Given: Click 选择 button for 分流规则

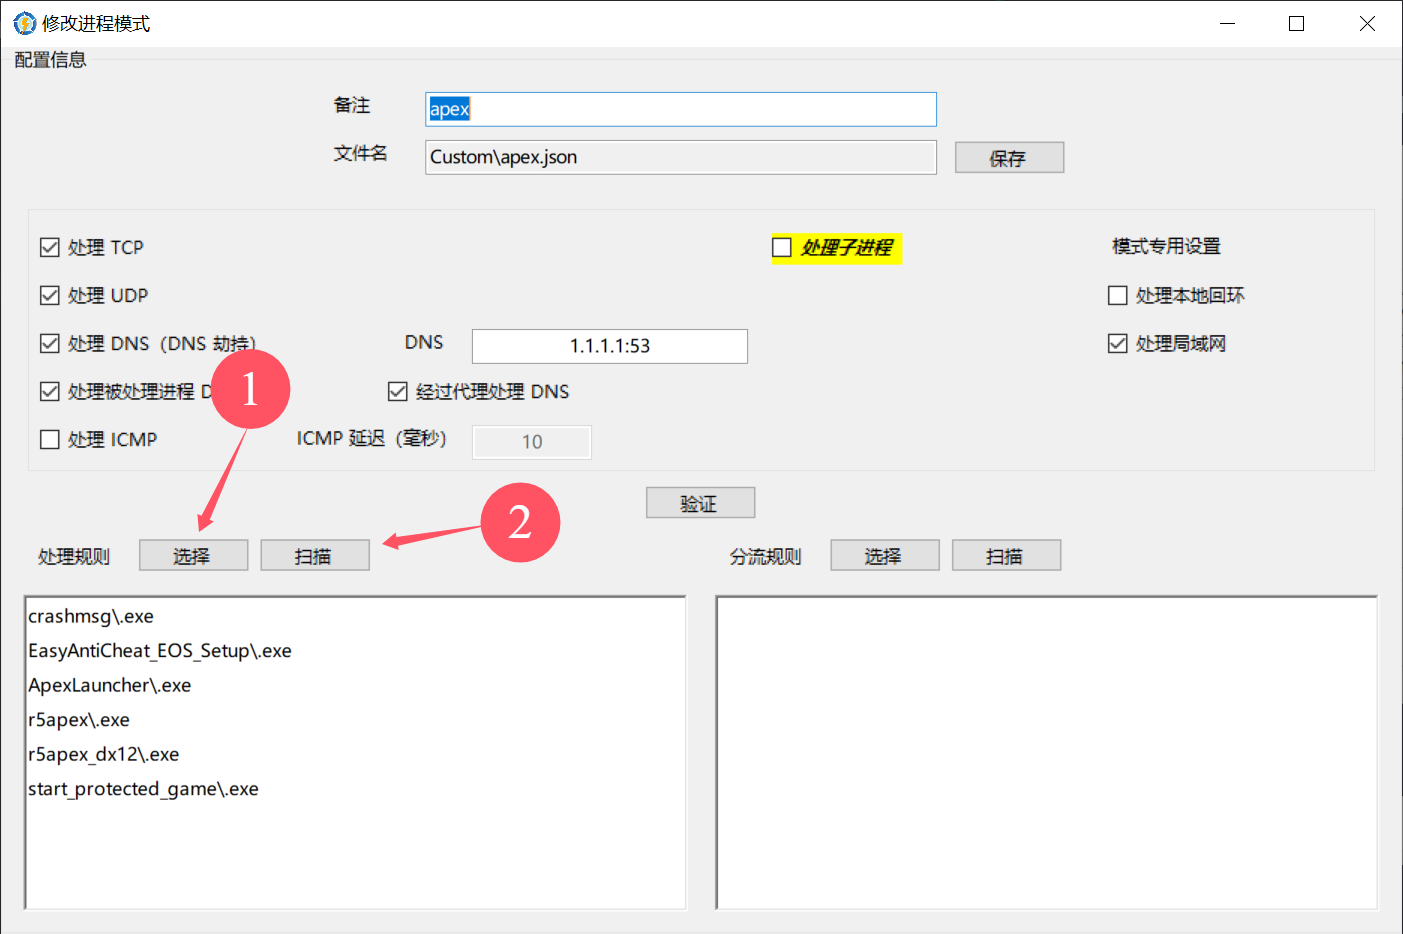Looking at the screenshot, I should coord(884,556).
